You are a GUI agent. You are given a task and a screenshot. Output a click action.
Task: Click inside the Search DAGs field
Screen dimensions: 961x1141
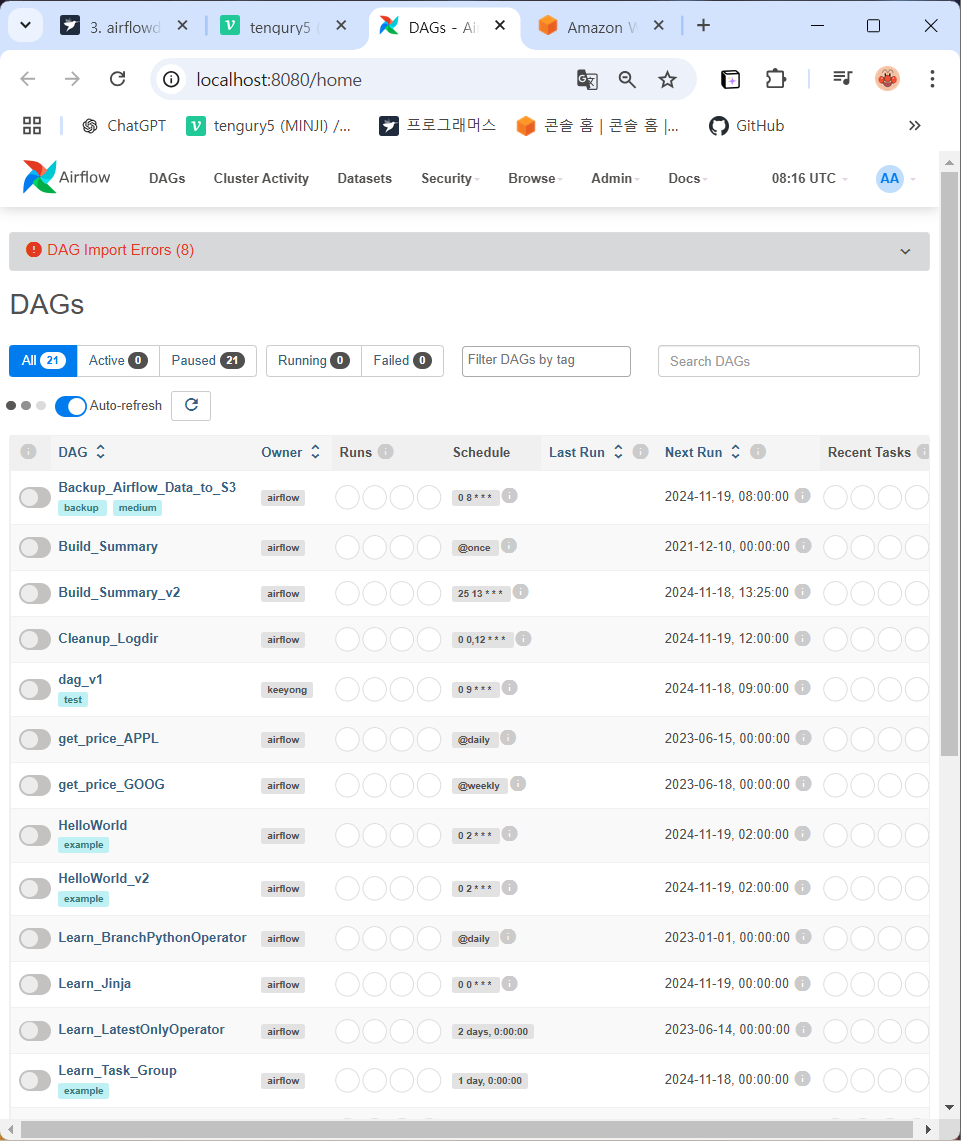point(788,361)
